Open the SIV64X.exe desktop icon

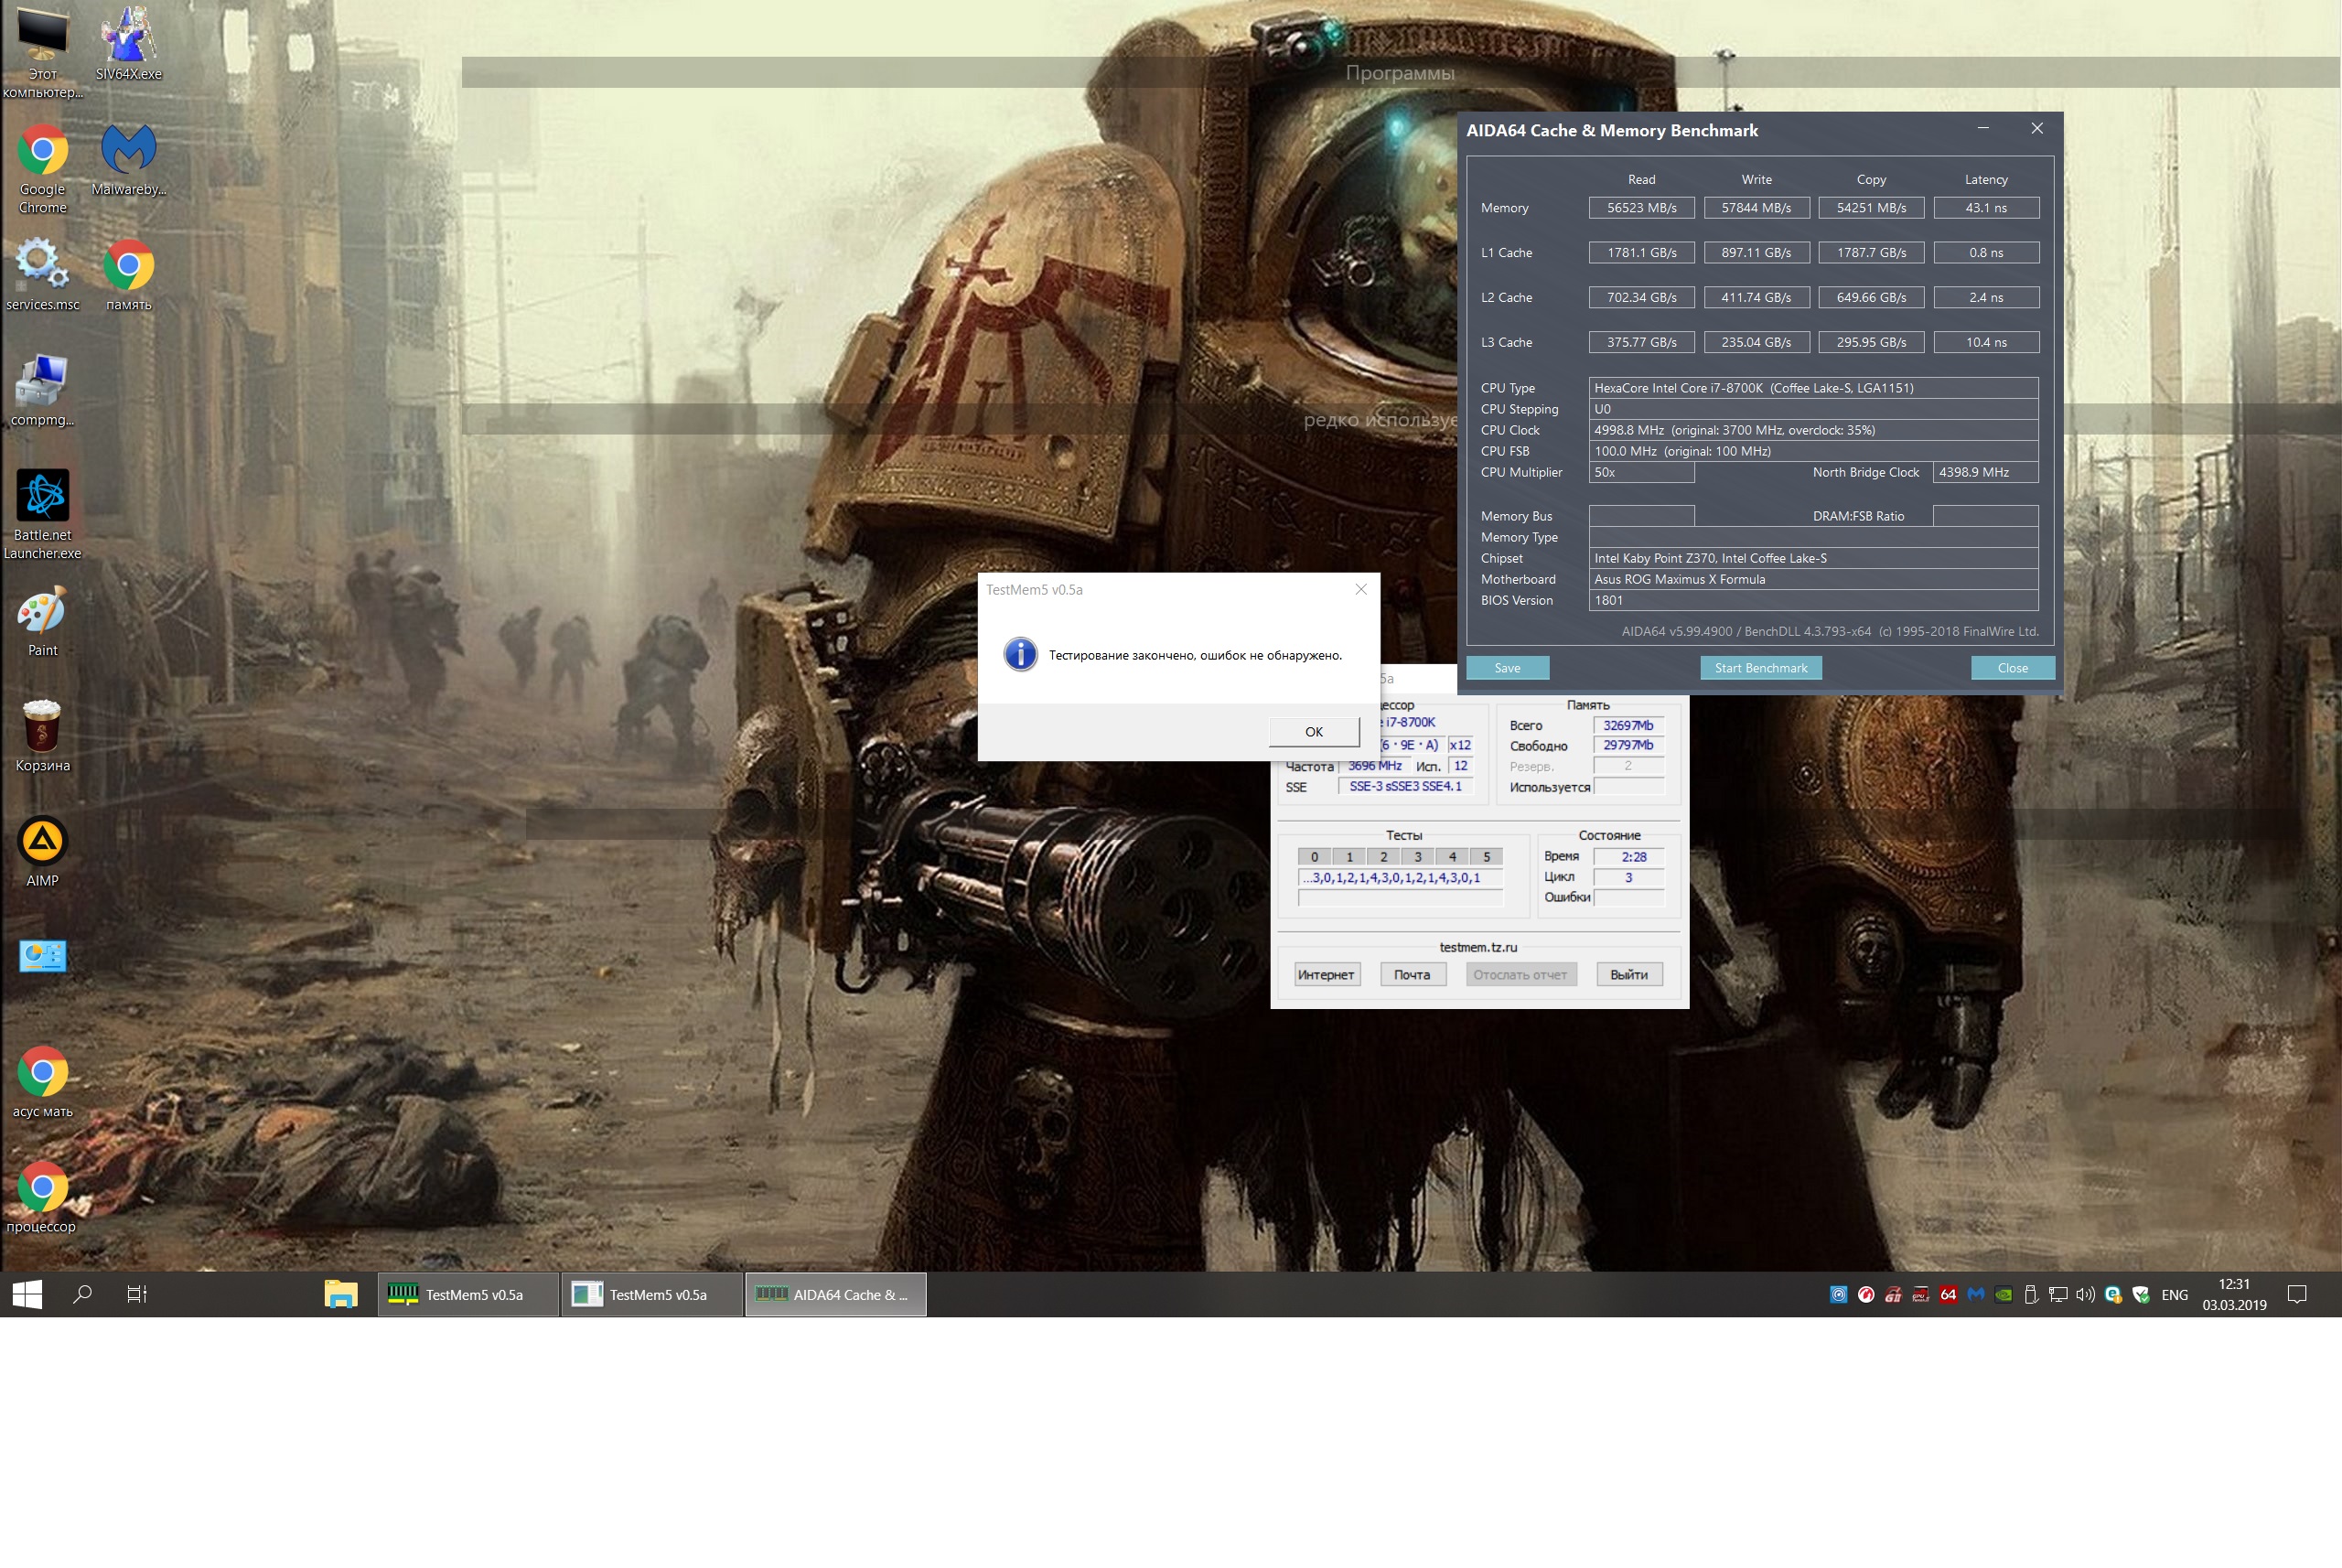[128, 42]
